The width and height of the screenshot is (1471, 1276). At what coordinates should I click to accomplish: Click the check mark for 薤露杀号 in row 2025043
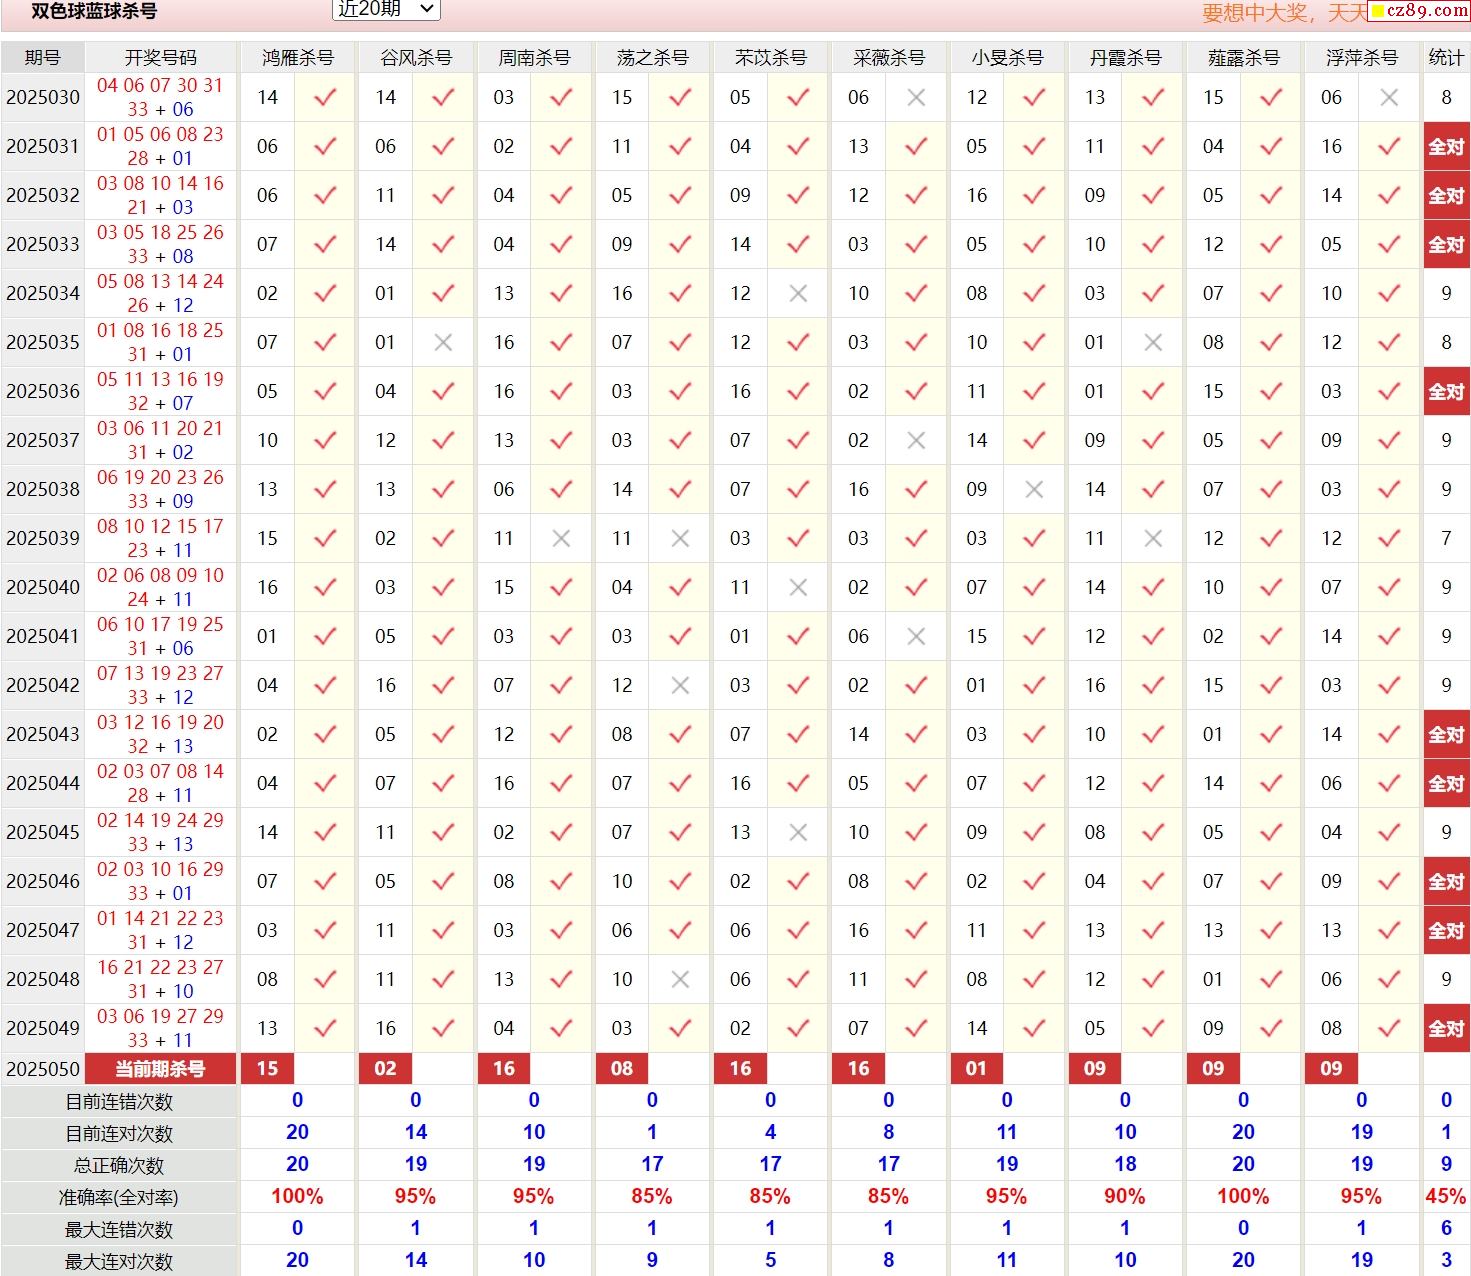[x=1271, y=735]
